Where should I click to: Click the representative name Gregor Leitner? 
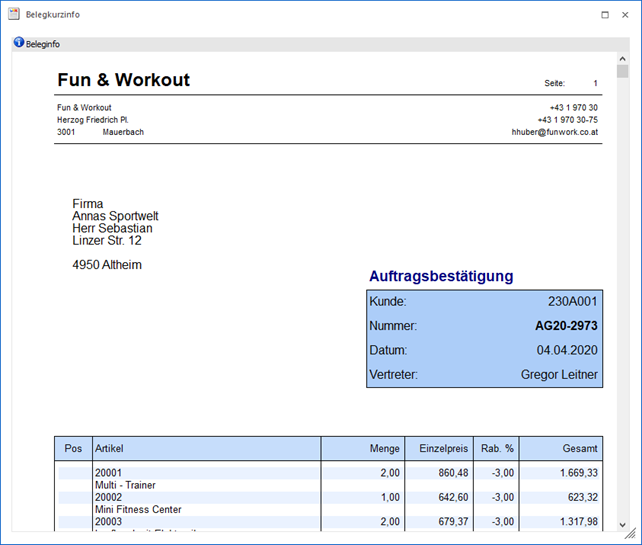click(x=559, y=375)
